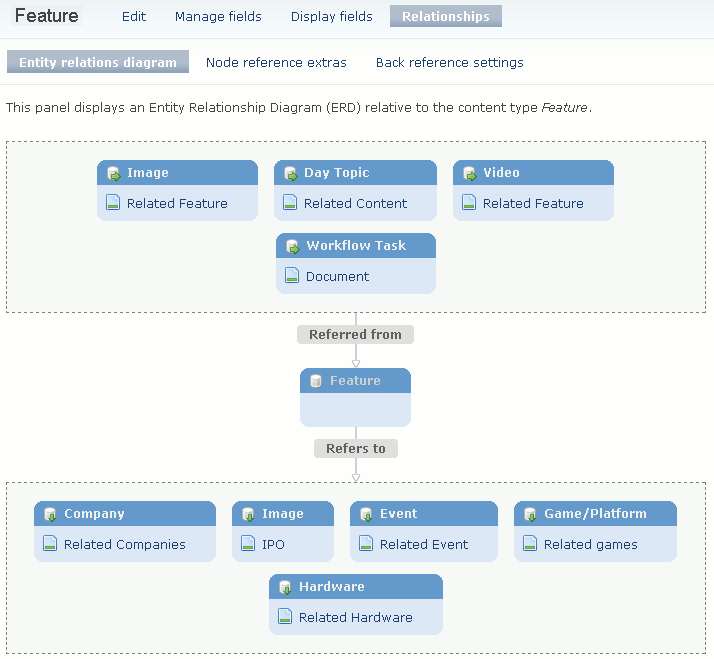Click the Company entity title
Image resolution: width=714 pixels, height=659 pixels.
94,514
